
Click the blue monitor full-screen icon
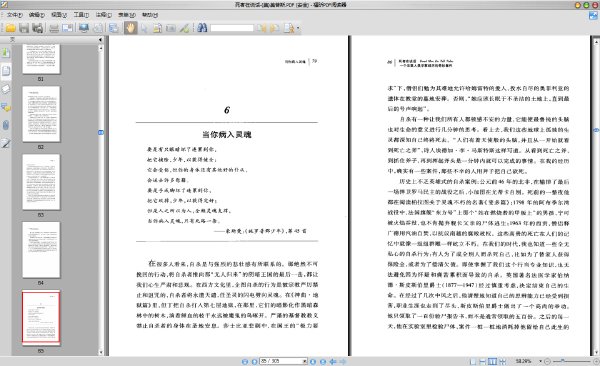pos(84,28)
